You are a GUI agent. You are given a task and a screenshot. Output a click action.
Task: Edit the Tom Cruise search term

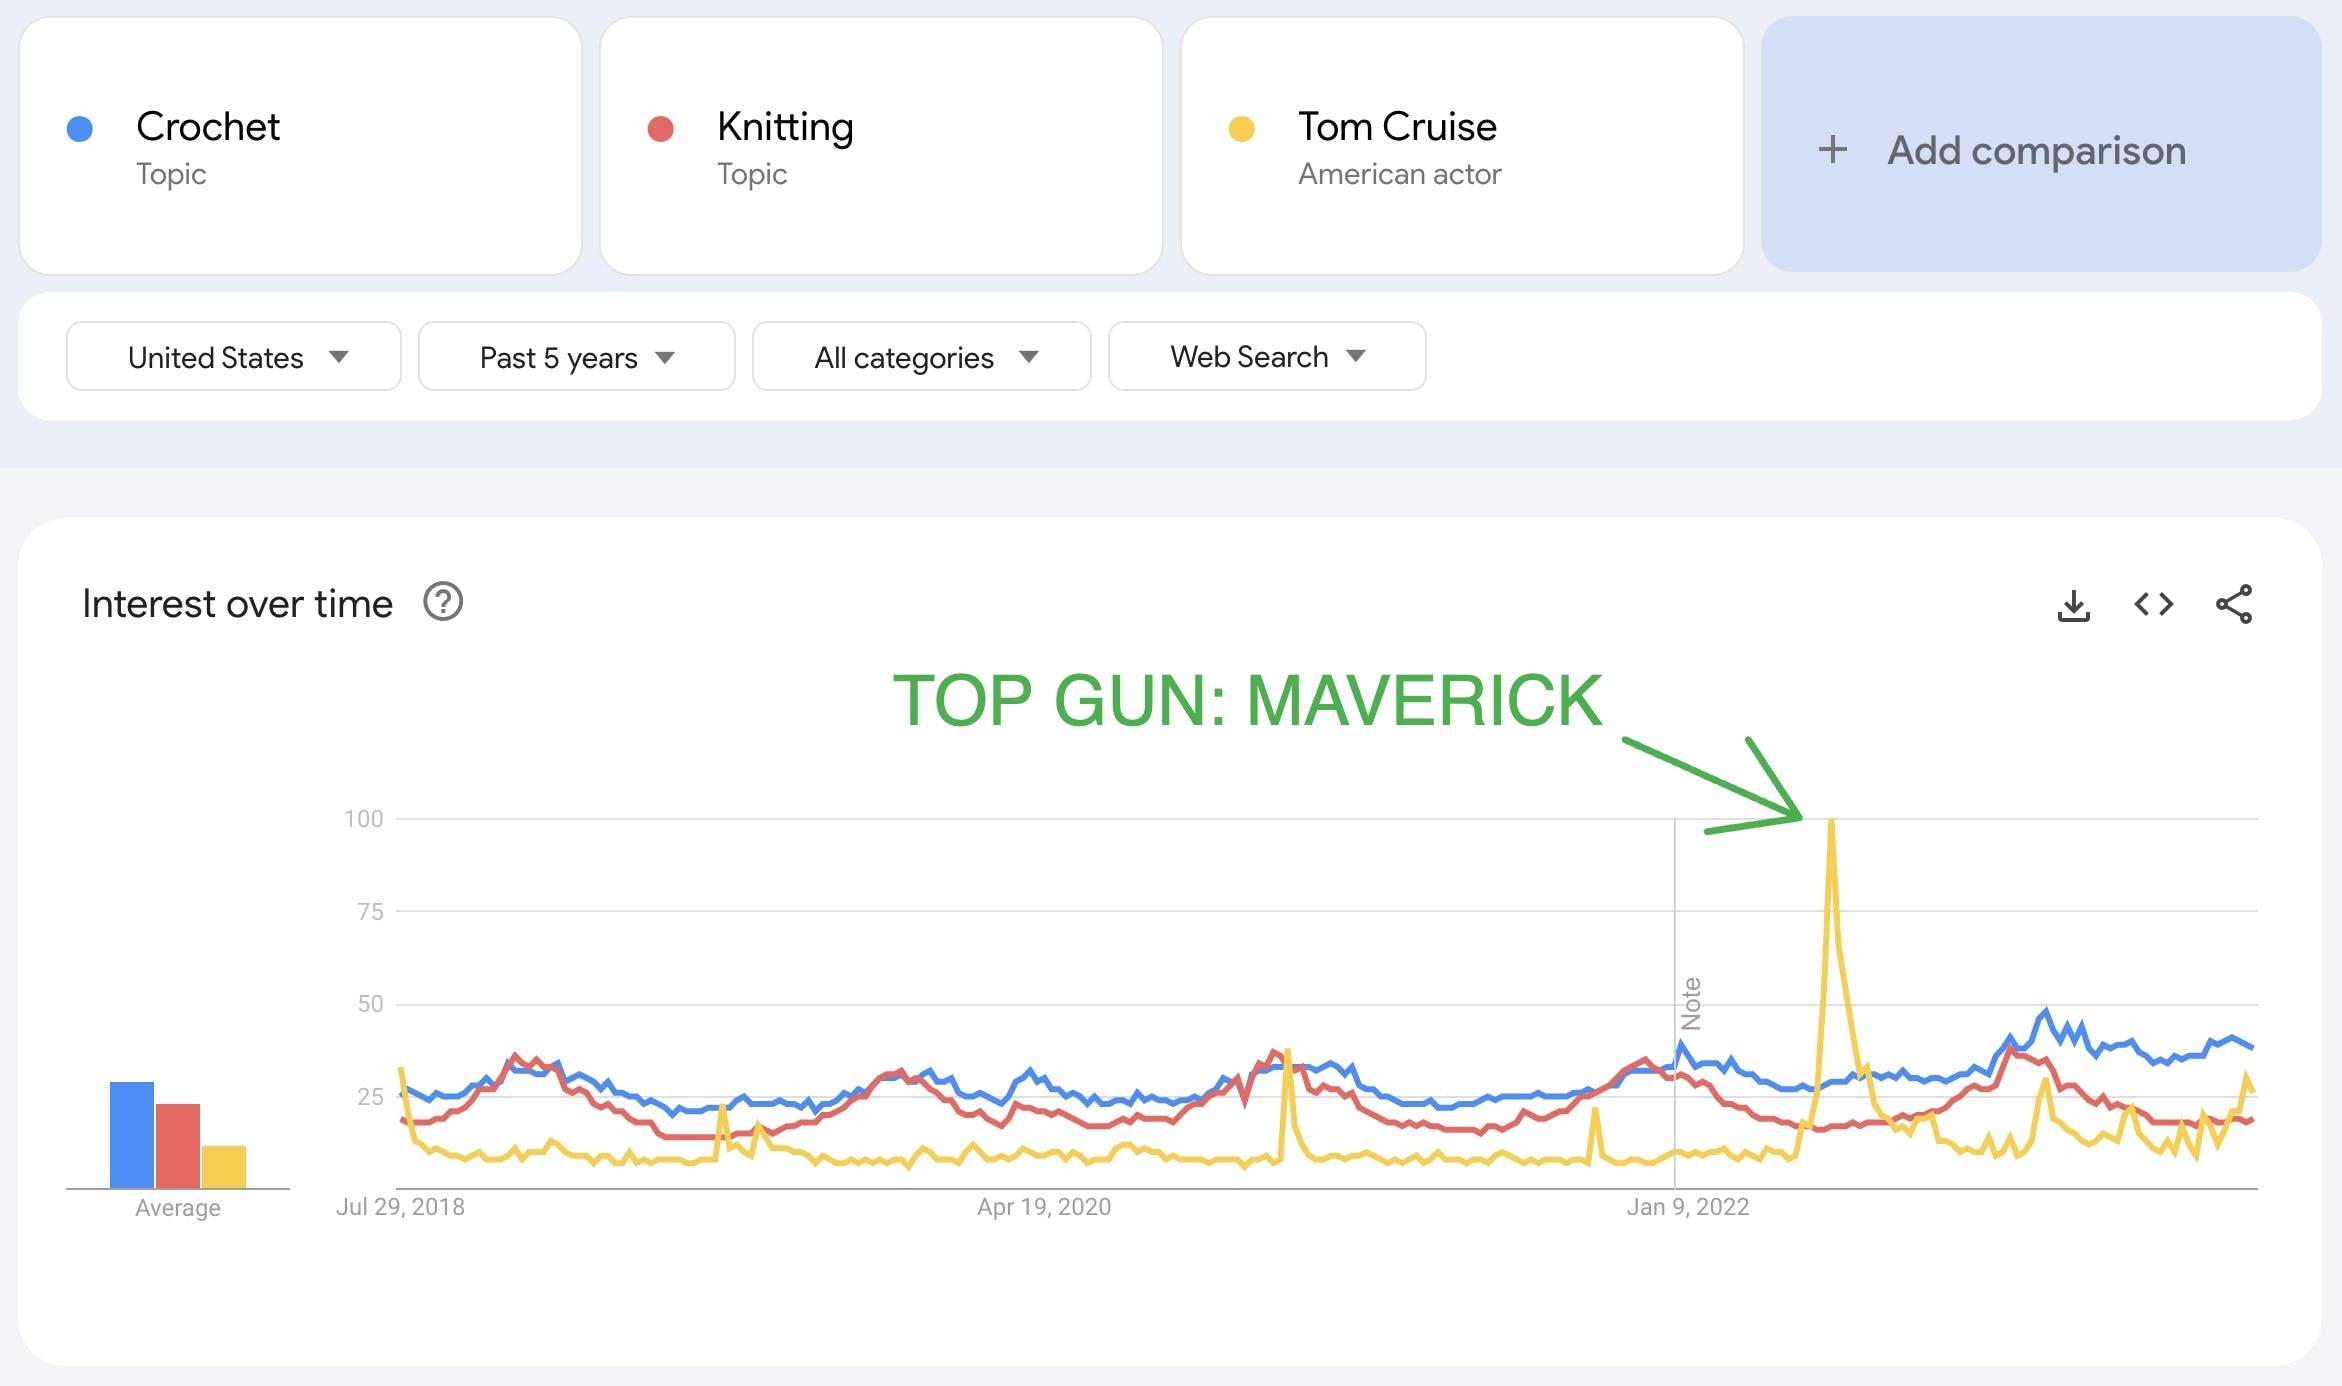[x=1397, y=128]
